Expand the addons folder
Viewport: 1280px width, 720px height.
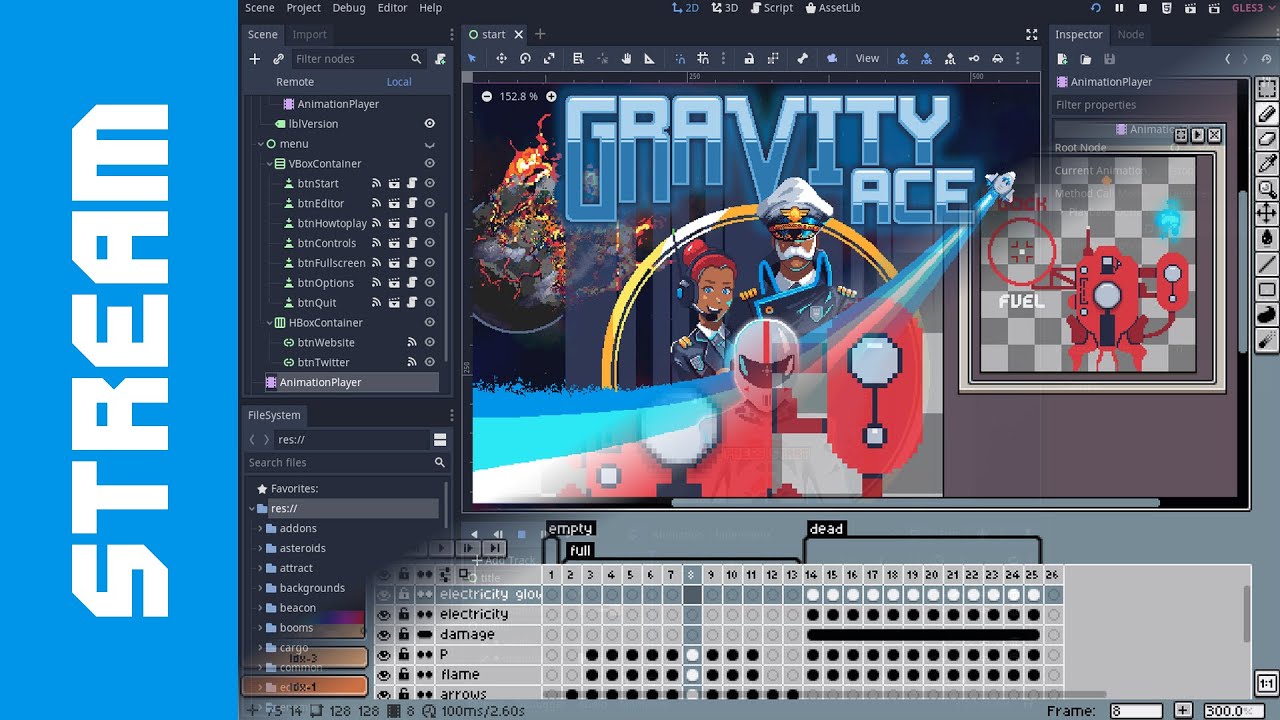[x=260, y=528]
